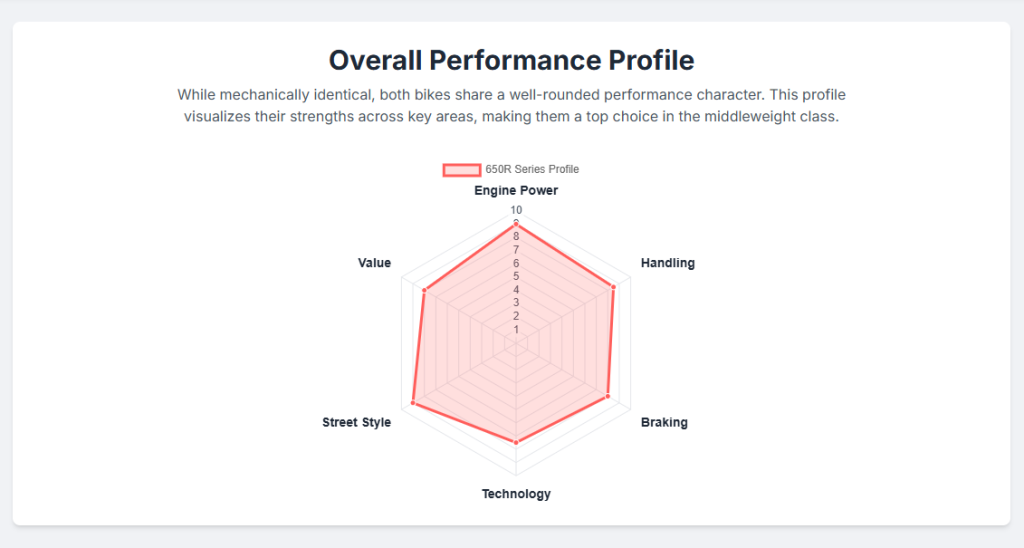Click the Engine Power axis label

pyautogui.click(x=516, y=190)
